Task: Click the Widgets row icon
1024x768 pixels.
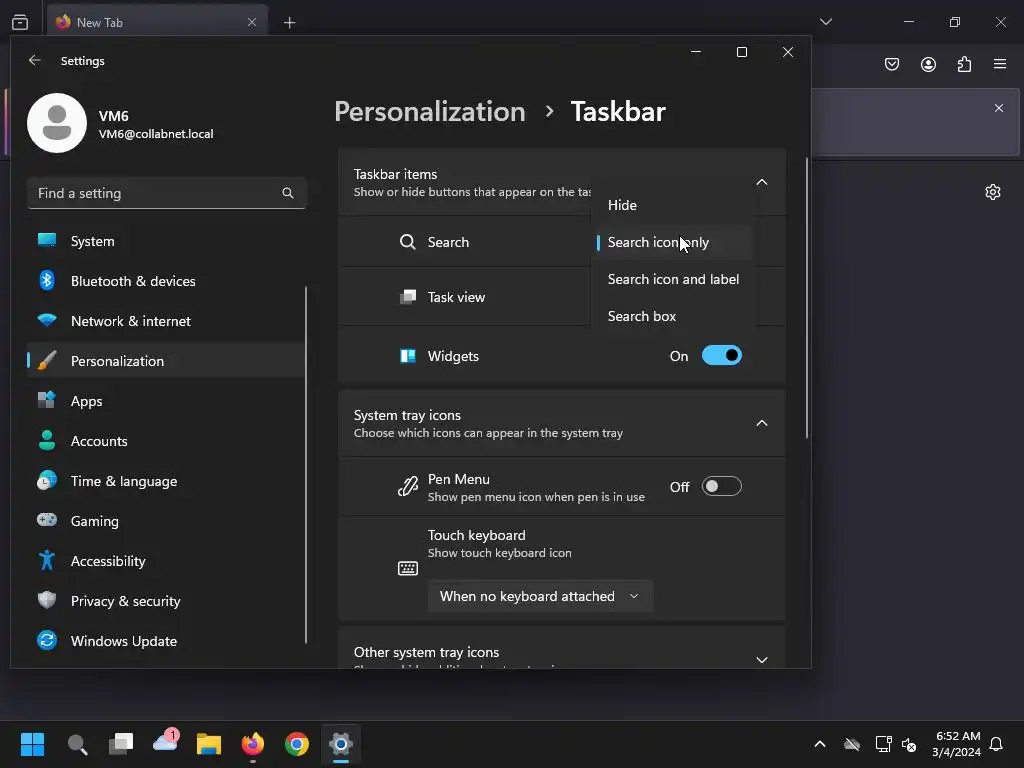Action: pyautogui.click(x=408, y=356)
